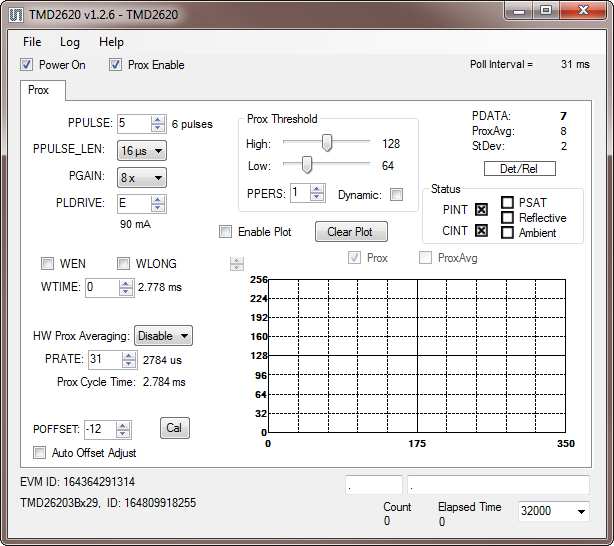Open the PGAIN dropdown showing 8x

(142, 178)
